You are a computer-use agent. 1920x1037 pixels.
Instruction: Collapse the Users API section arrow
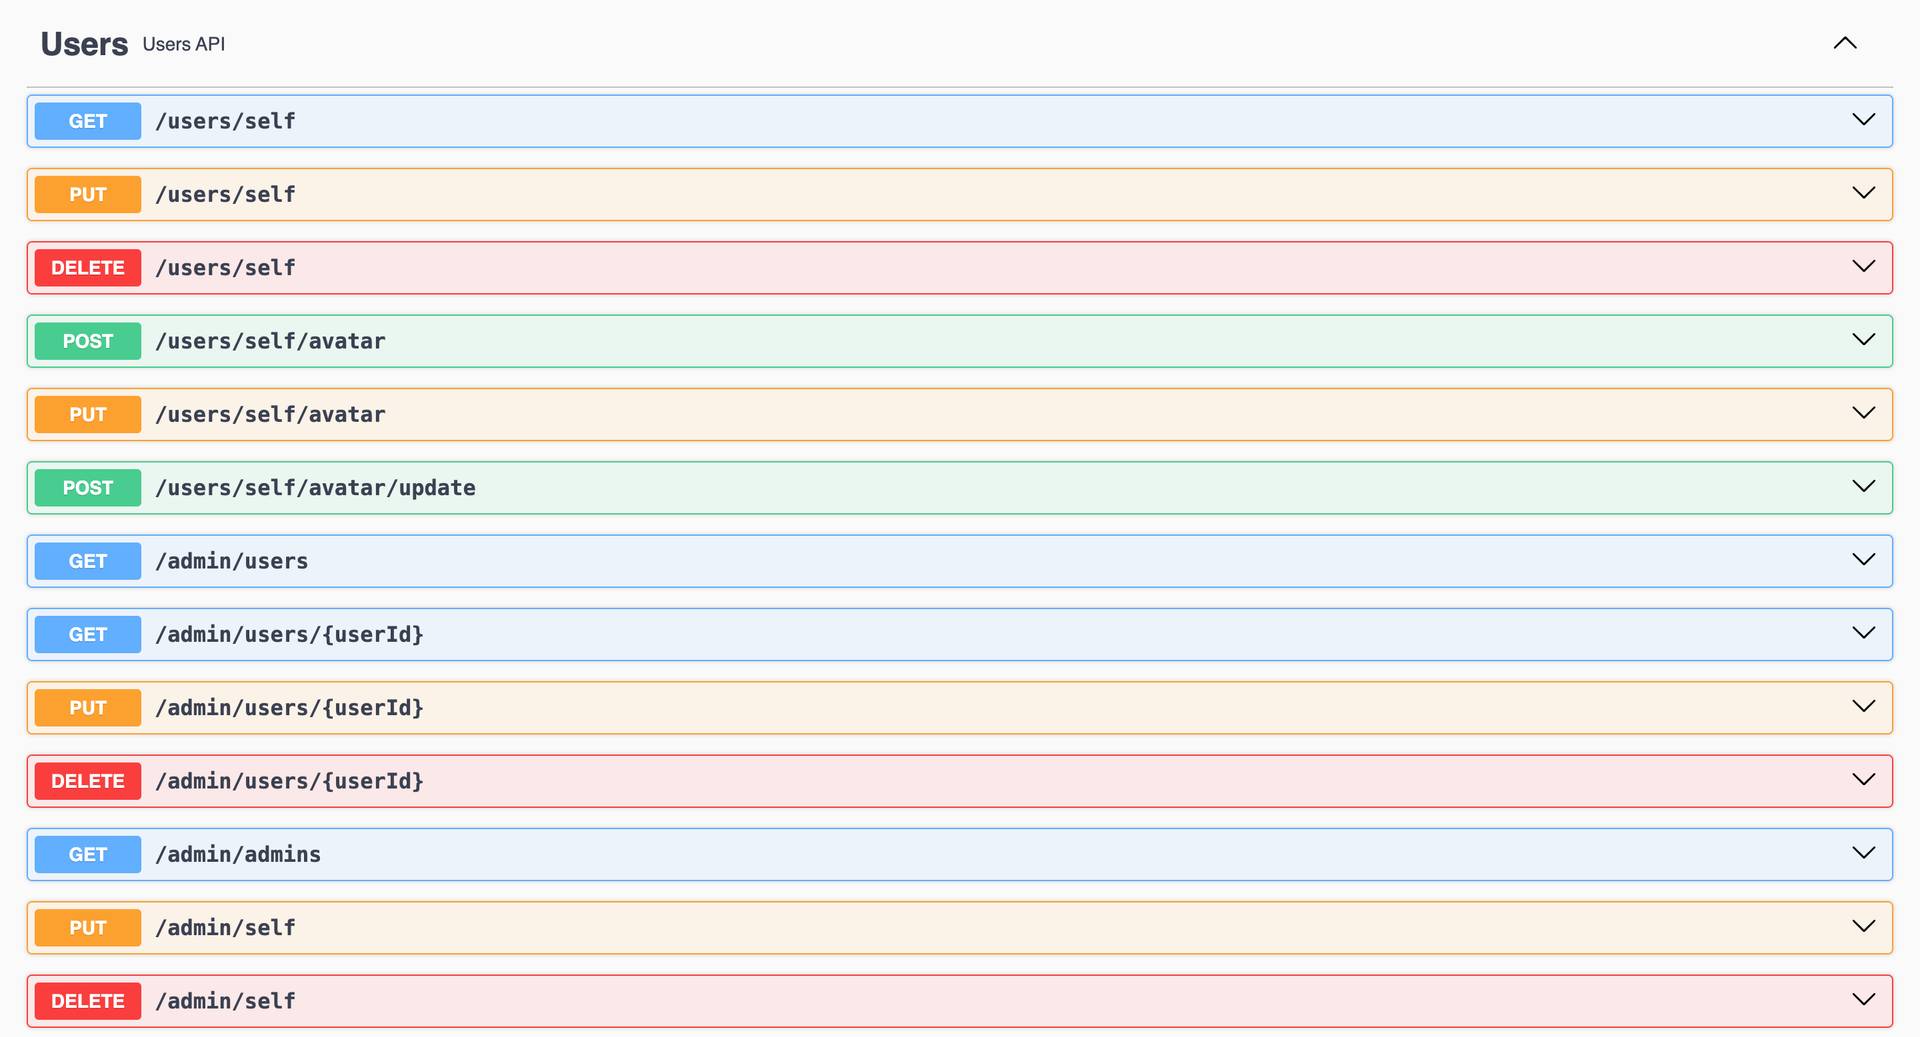pyautogui.click(x=1844, y=43)
